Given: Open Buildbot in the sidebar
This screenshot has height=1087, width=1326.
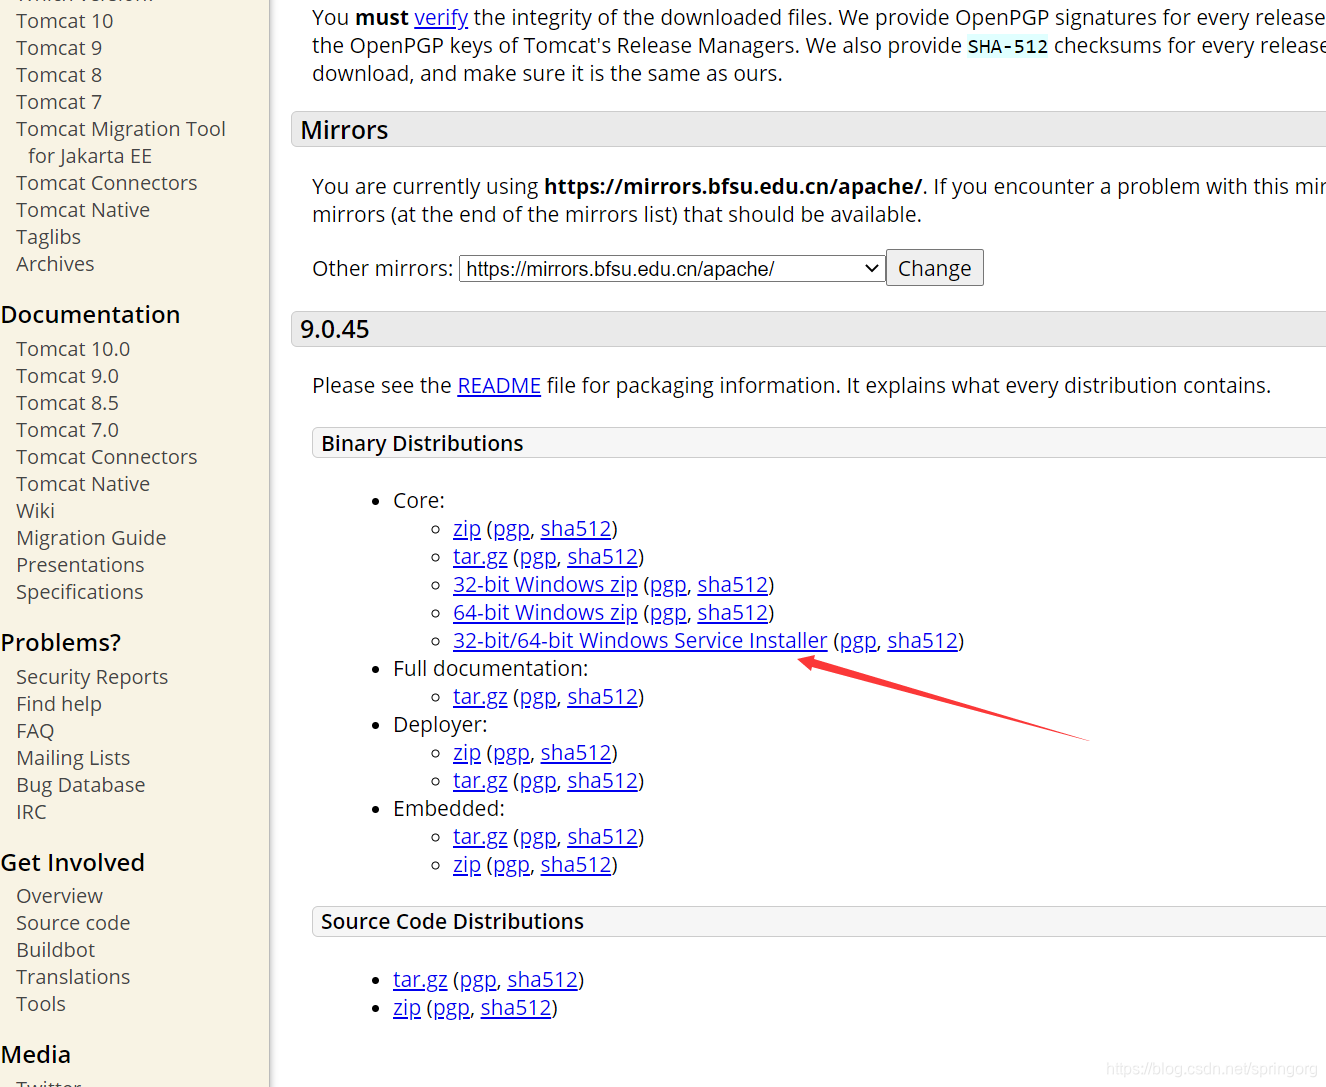Looking at the screenshot, I should pos(55,950).
